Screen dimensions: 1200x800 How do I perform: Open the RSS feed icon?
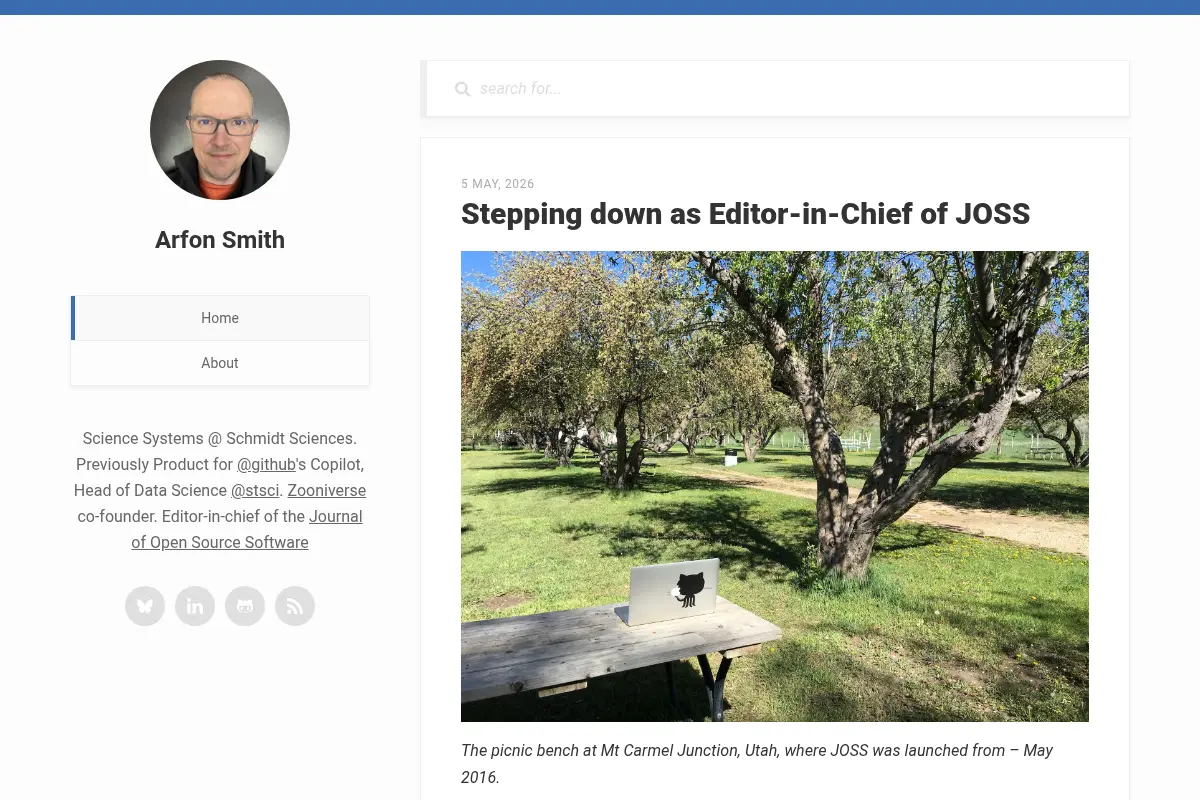point(295,606)
